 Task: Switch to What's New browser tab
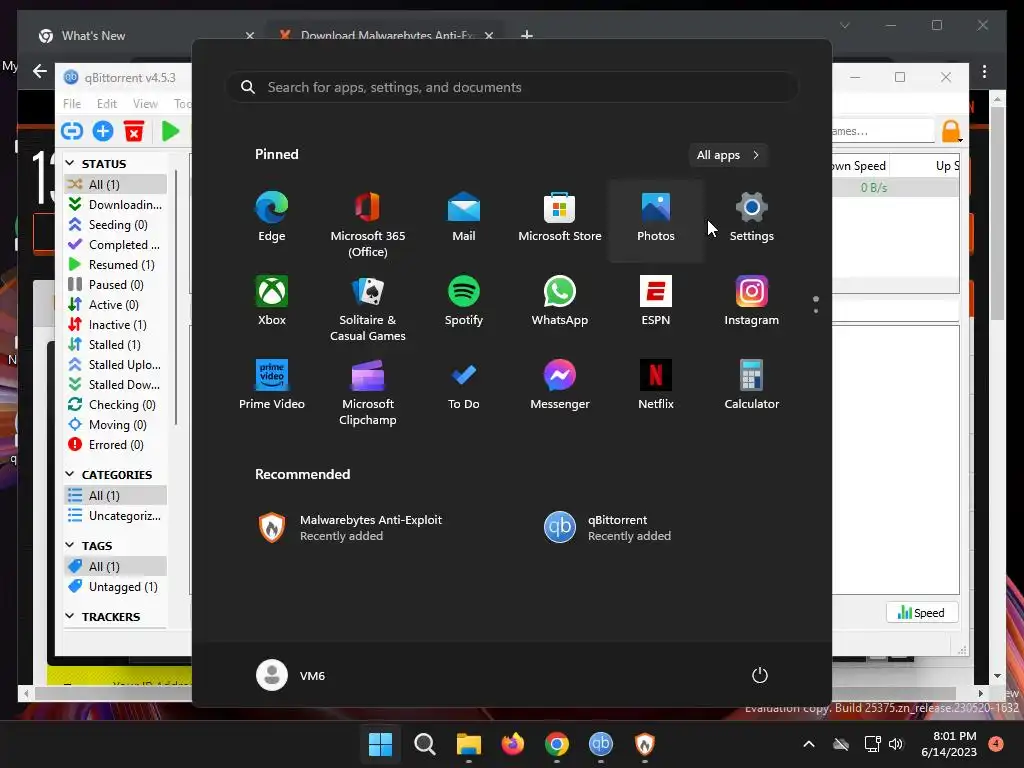click(147, 36)
